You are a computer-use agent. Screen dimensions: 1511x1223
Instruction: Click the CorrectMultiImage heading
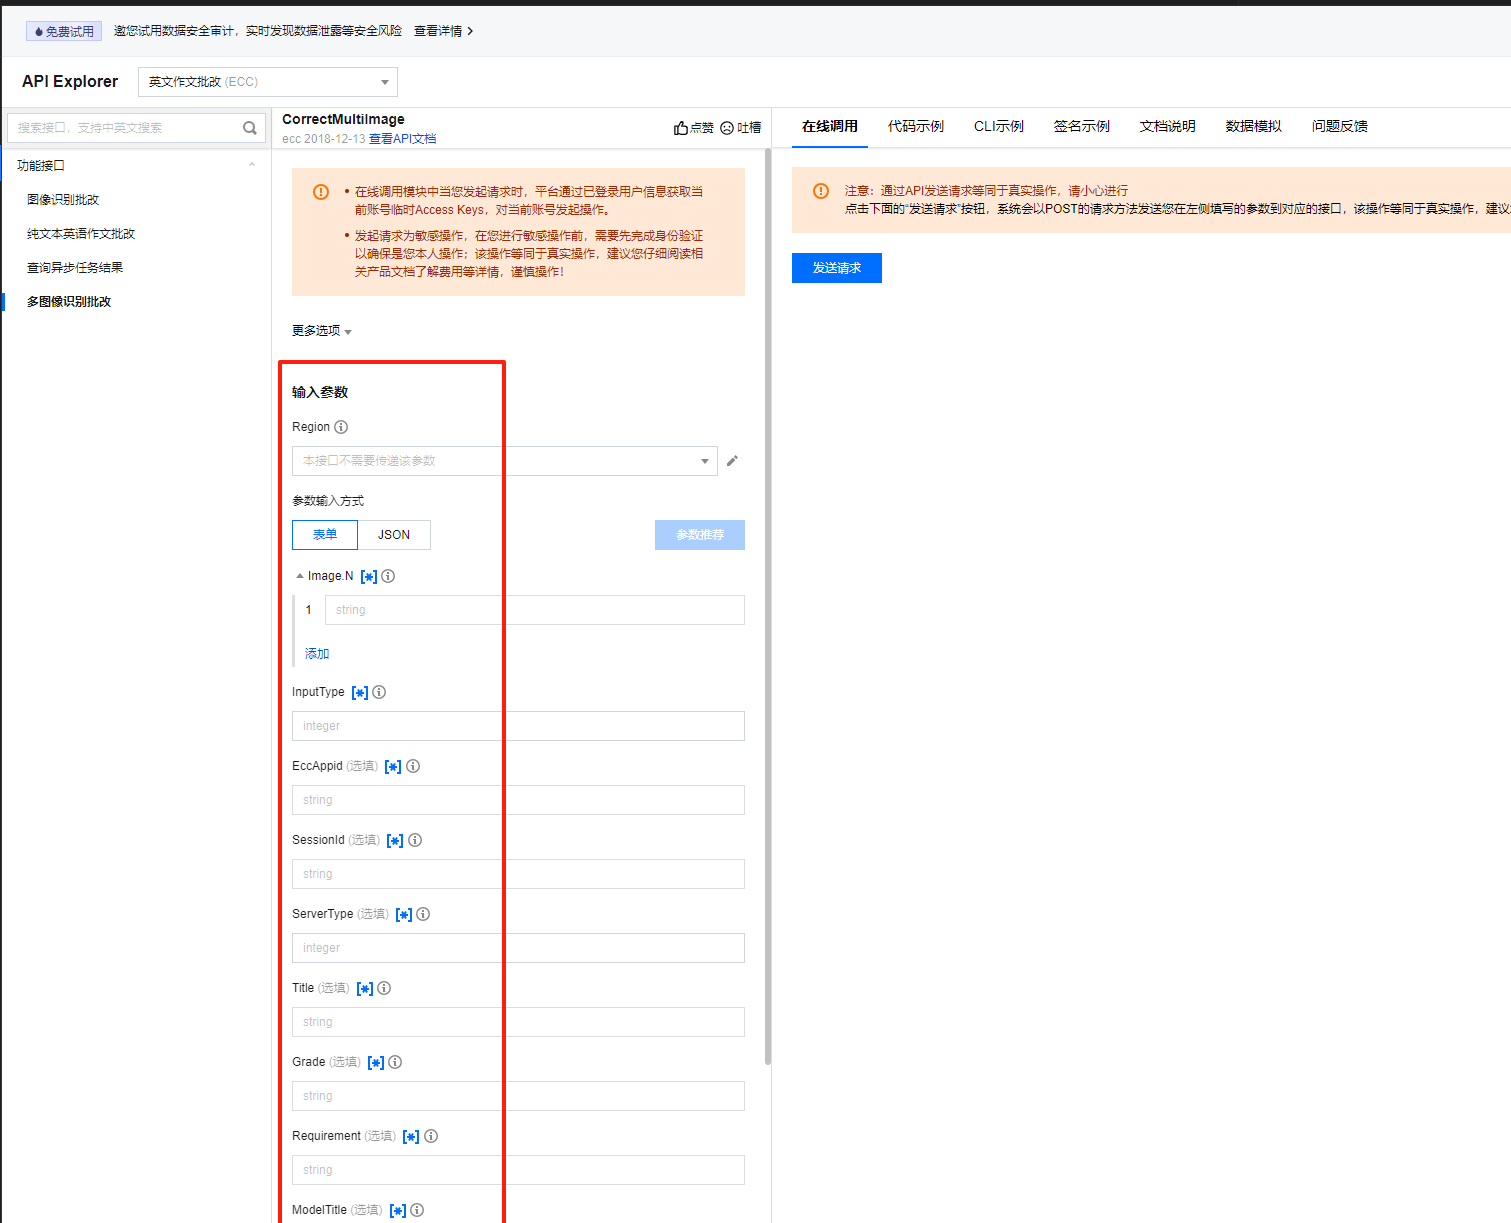pos(343,119)
